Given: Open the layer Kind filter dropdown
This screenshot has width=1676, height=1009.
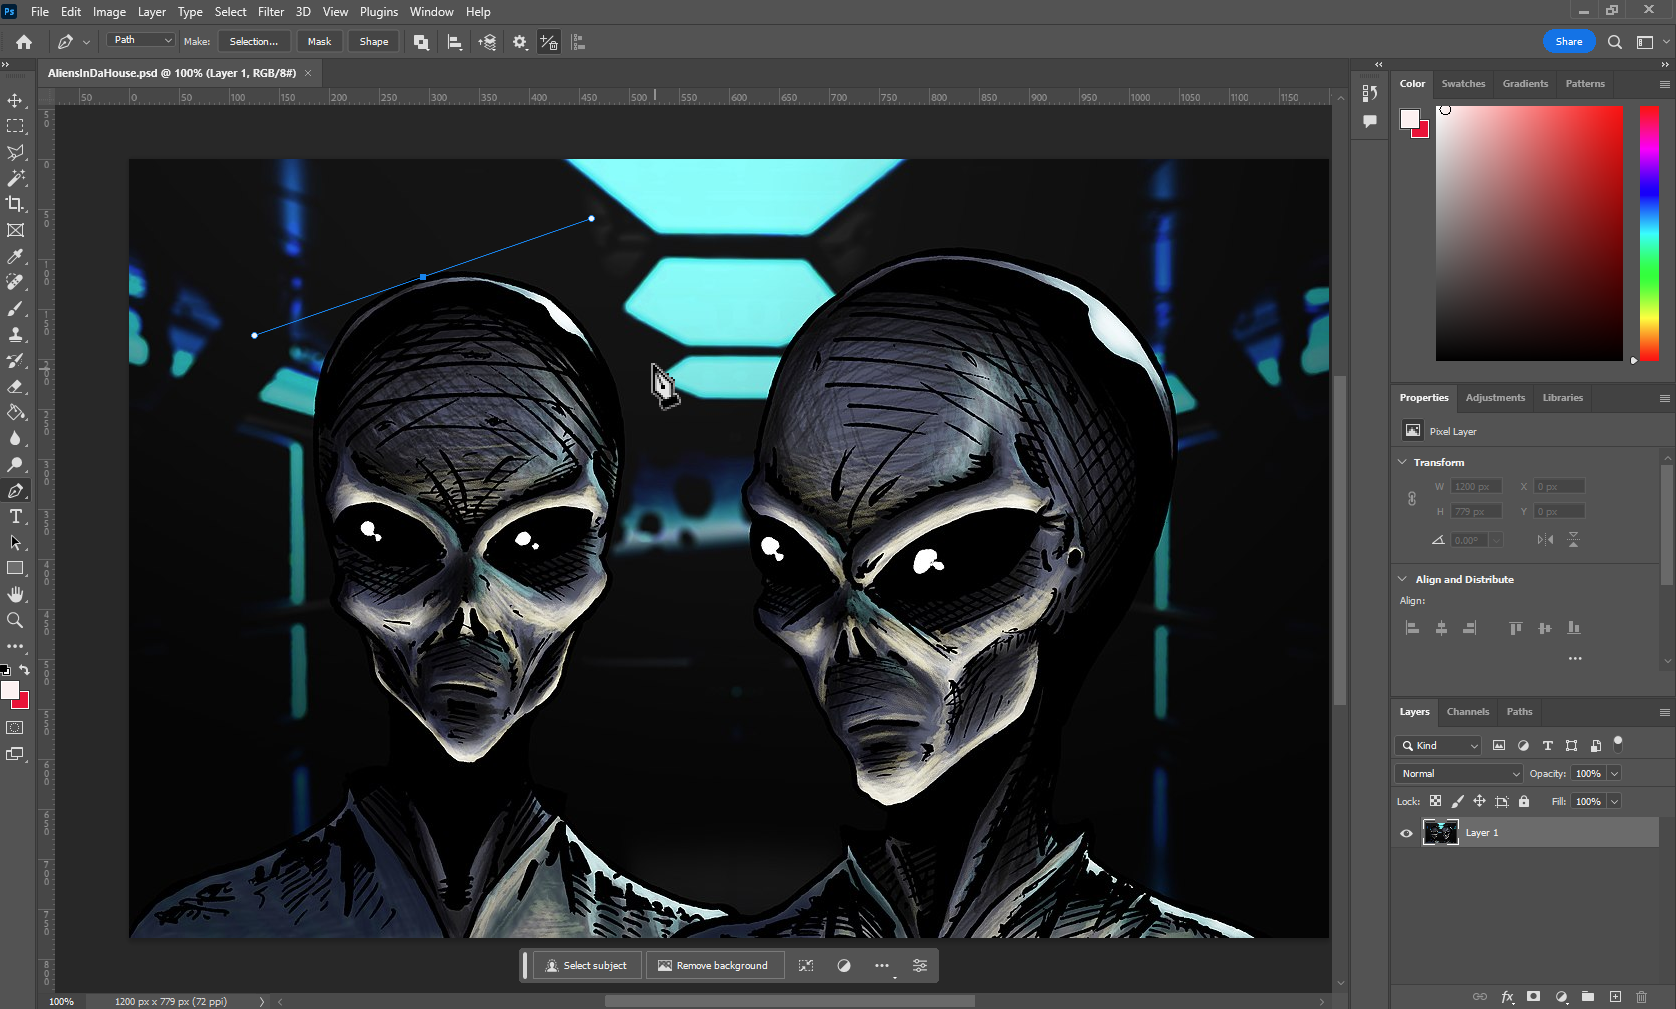Looking at the screenshot, I should [1438, 745].
